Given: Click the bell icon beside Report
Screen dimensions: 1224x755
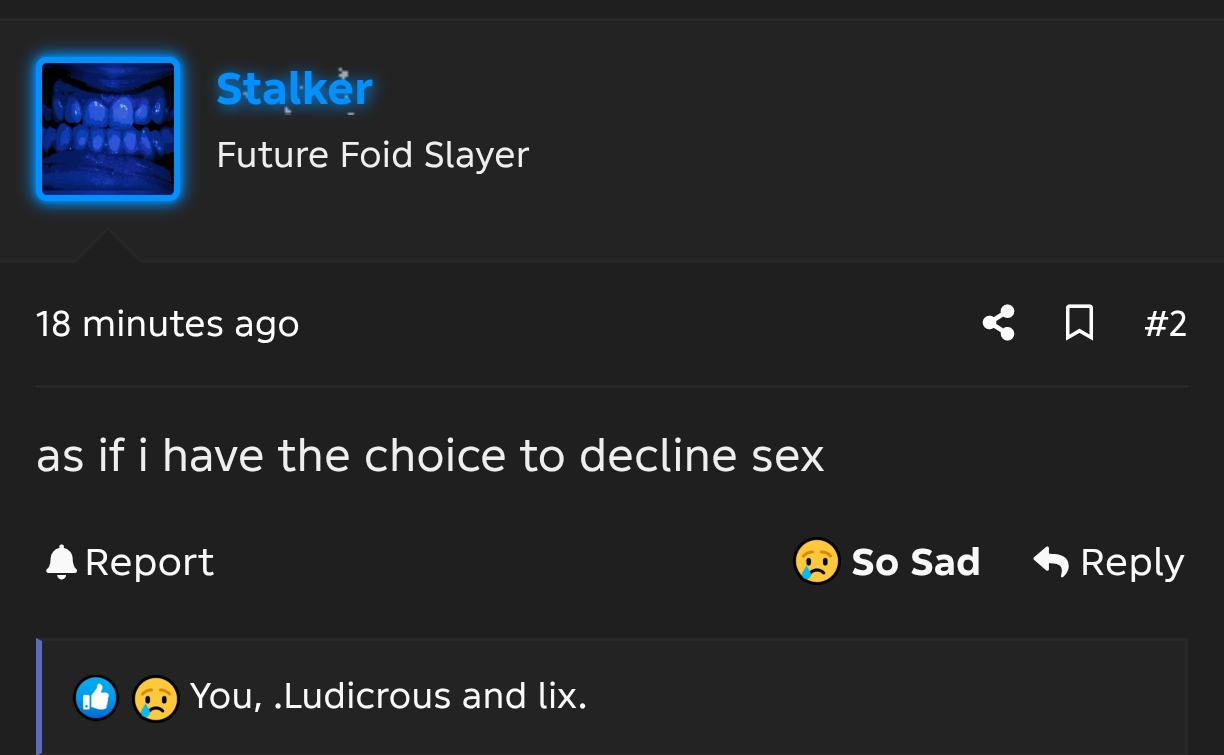Looking at the screenshot, I should pyautogui.click(x=61, y=562).
